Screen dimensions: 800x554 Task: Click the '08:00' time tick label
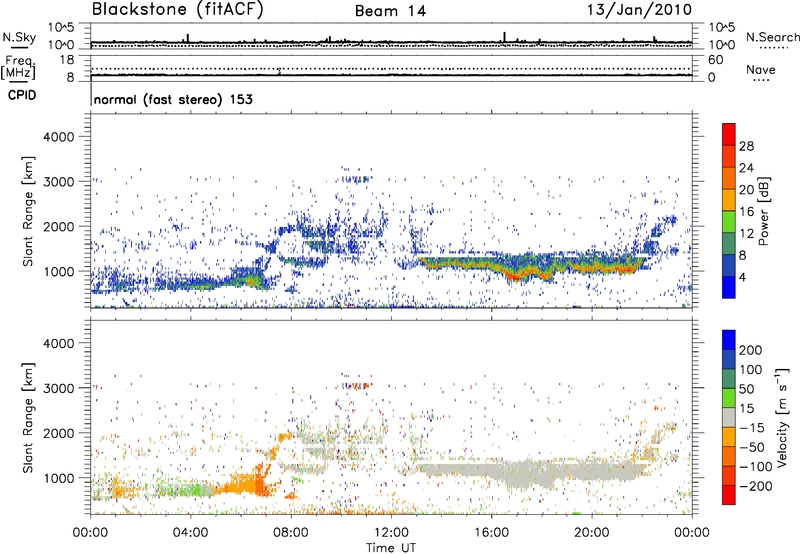(290, 533)
